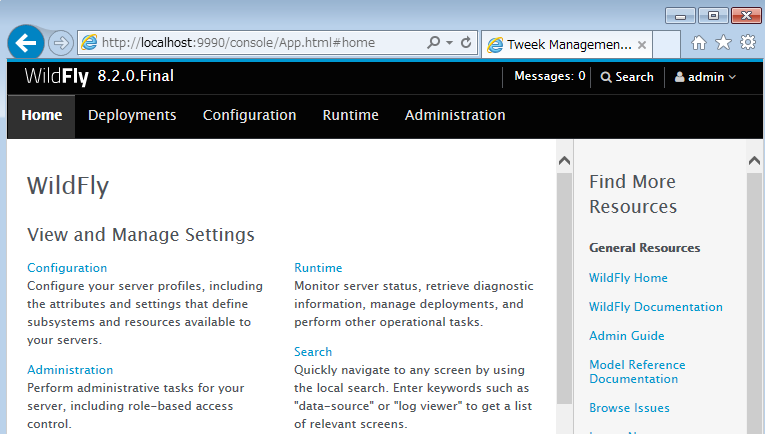Screen dimensions: 765x434
Task: Open the Browse Issues link
Action: coord(629,408)
